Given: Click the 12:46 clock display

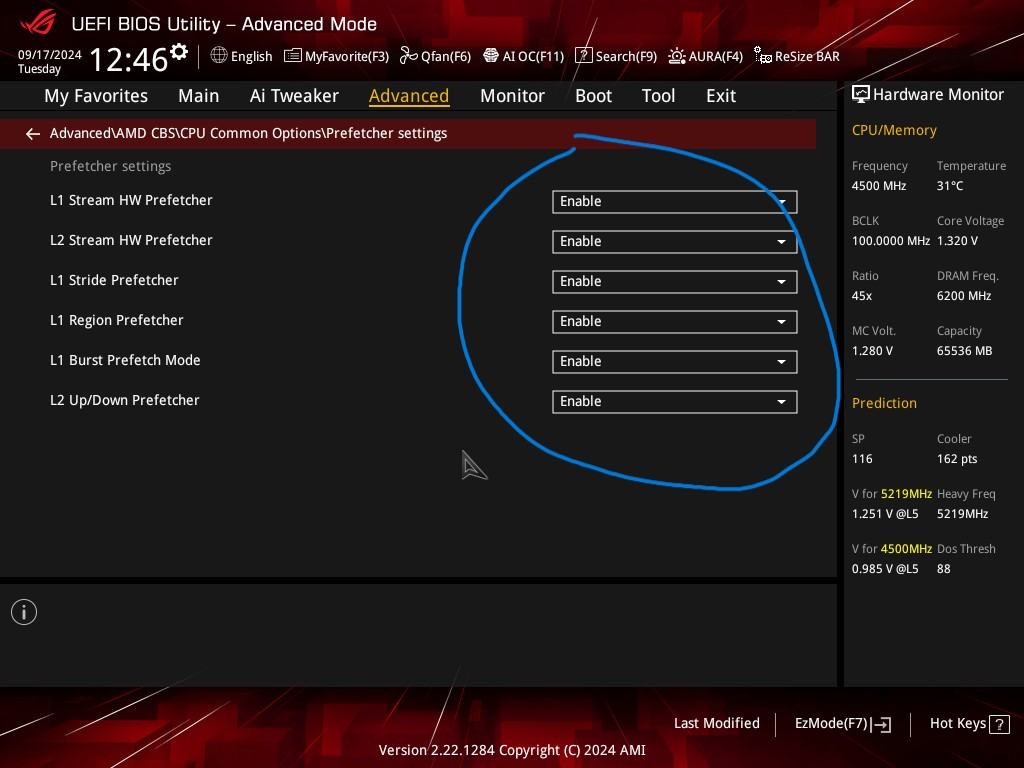Looking at the screenshot, I should pos(129,60).
